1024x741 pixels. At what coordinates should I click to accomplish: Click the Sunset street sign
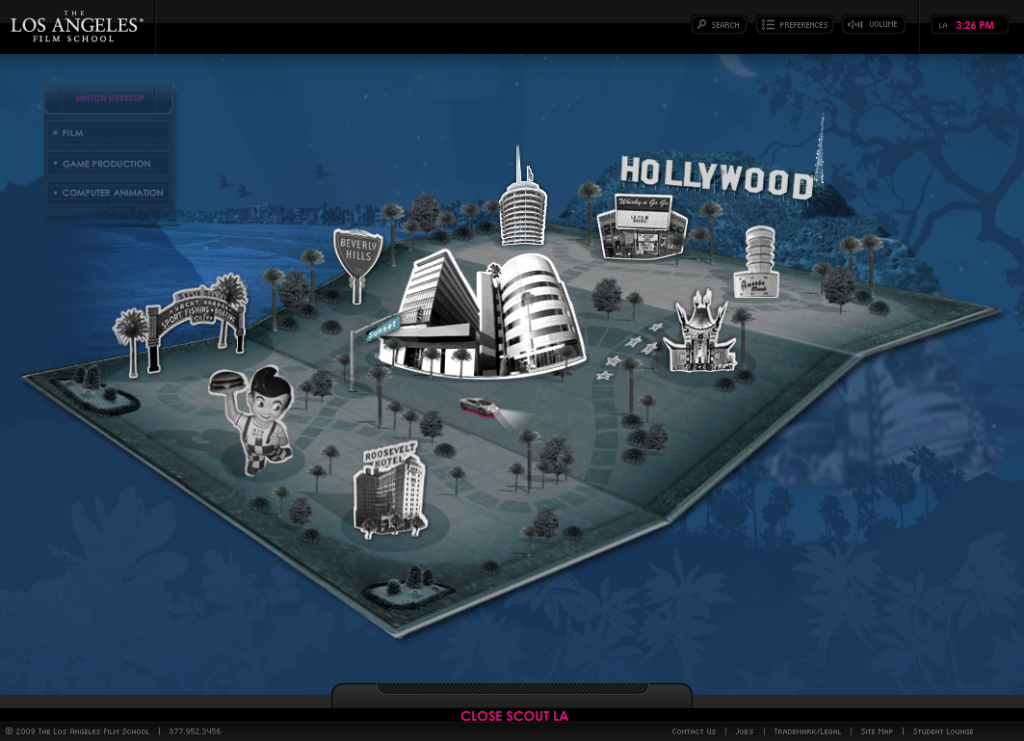[x=381, y=328]
